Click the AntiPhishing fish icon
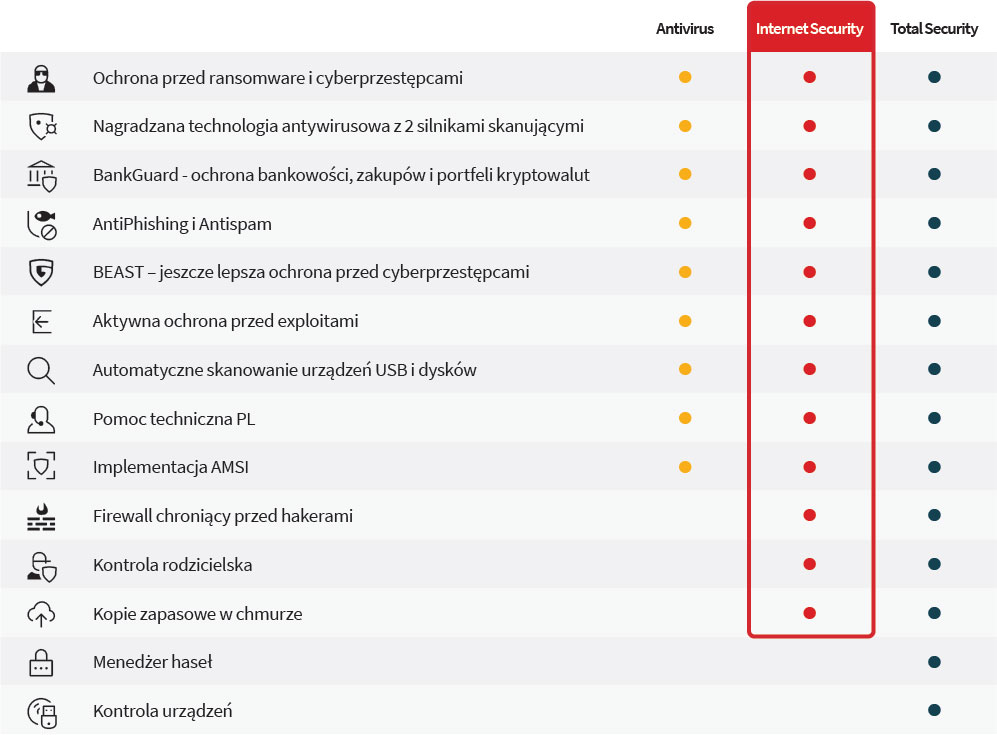The image size is (997, 735). [41, 224]
